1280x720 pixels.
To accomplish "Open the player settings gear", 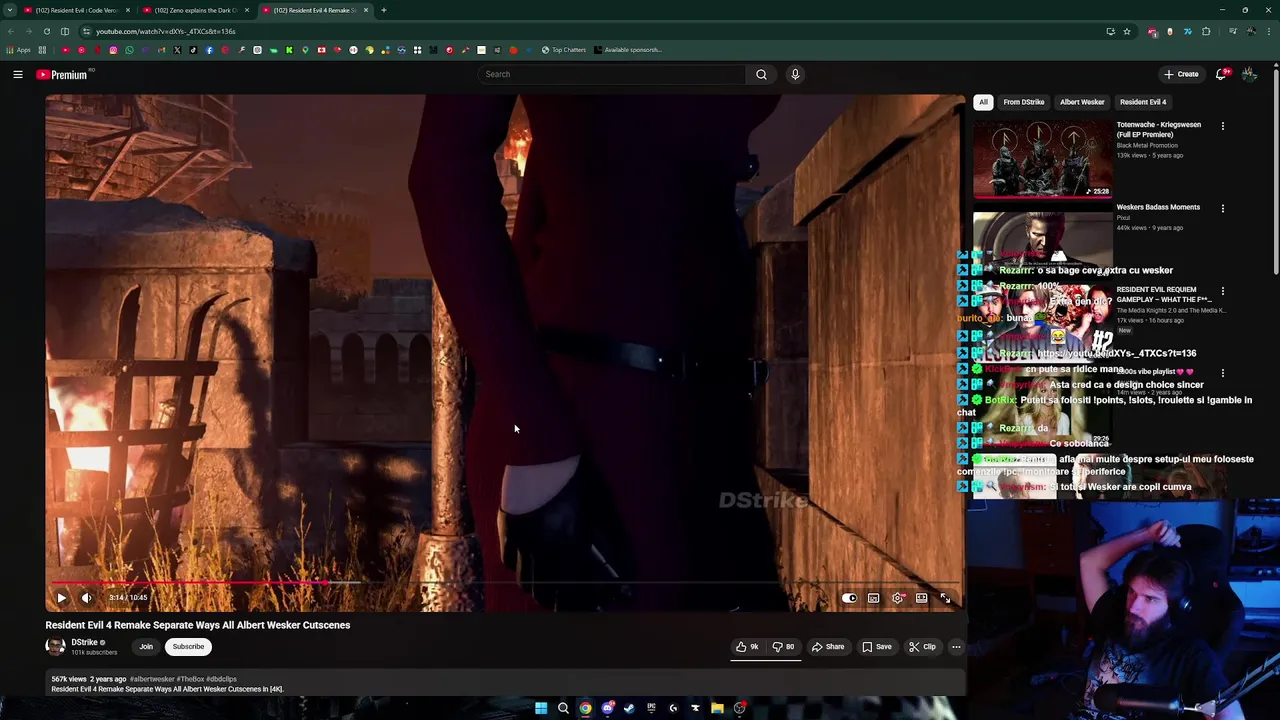I will tap(898, 598).
